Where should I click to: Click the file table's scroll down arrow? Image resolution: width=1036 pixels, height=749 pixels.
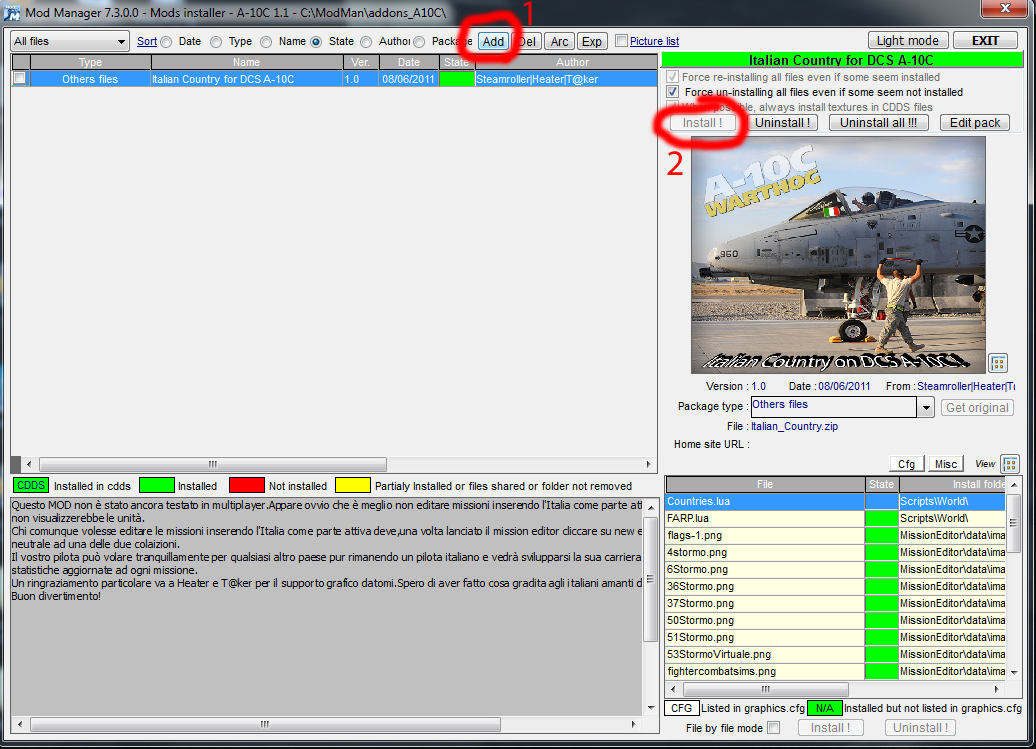[1014, 672]
